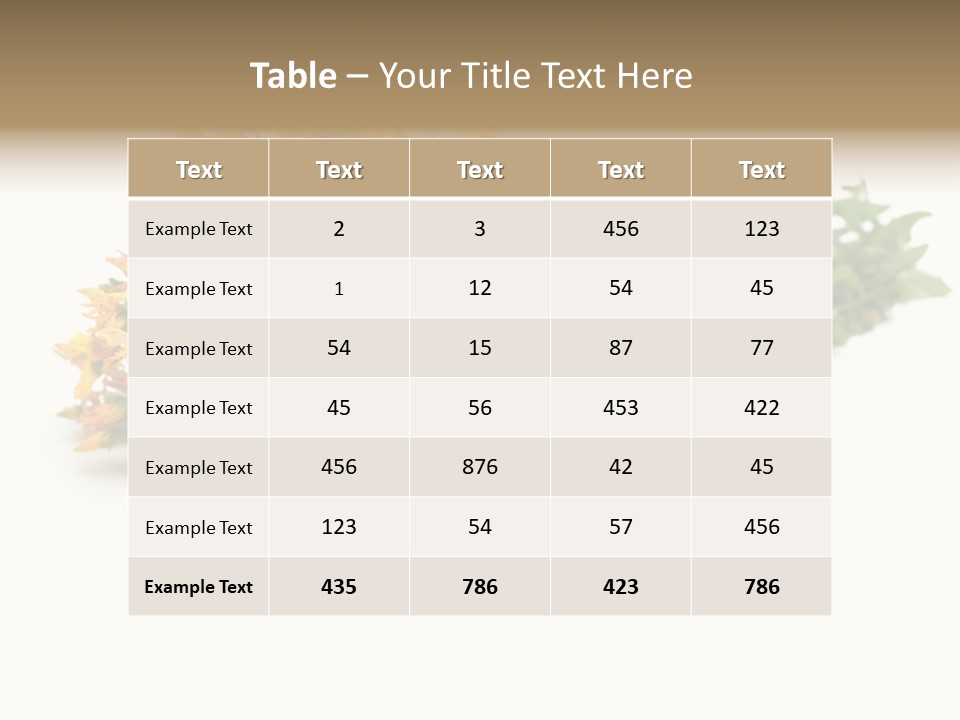Image resolution: width=960 pixels, height=720 pixels.
Task: Select the autumn leaves image on left
Action: (92, 352)
